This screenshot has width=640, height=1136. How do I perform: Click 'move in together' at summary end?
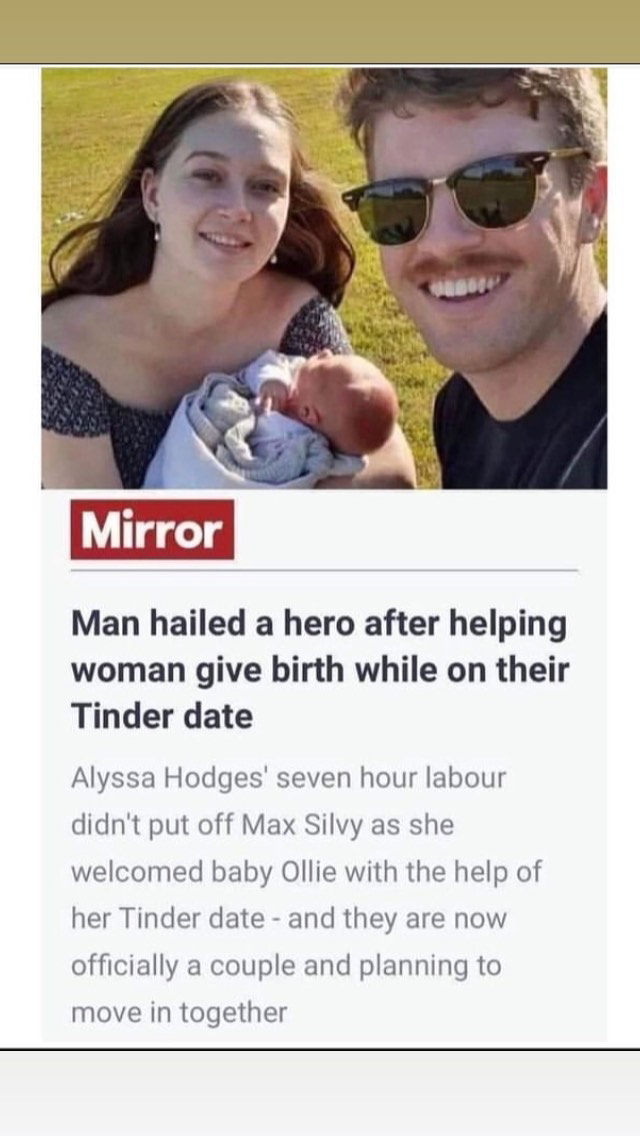click(179, 1012)
